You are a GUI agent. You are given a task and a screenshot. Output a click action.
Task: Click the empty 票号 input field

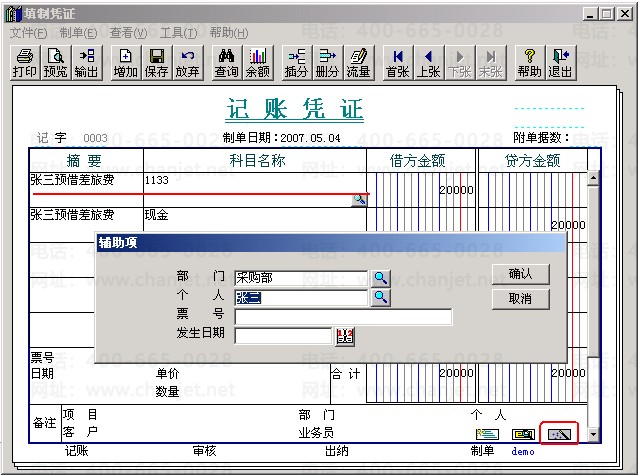pos(343,317)
